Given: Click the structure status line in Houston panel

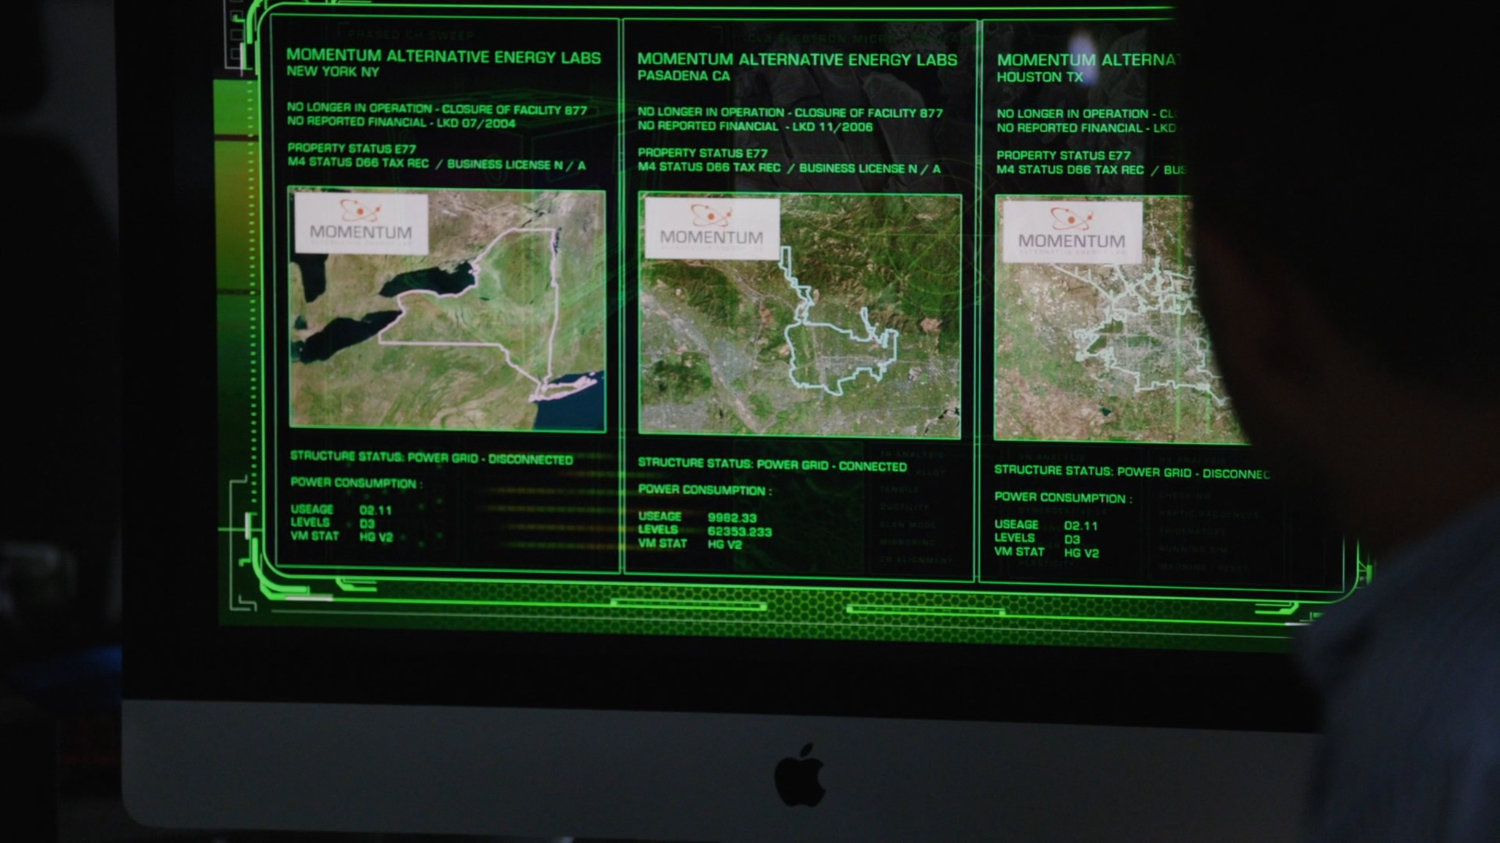Looking at the screenshot, I should click(1132, 472).
